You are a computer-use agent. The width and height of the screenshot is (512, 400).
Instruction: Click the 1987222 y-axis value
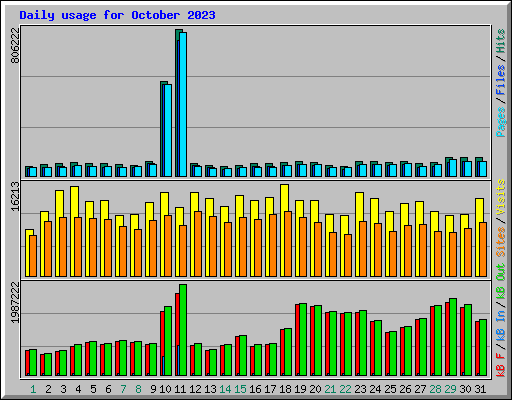[16, 303]
